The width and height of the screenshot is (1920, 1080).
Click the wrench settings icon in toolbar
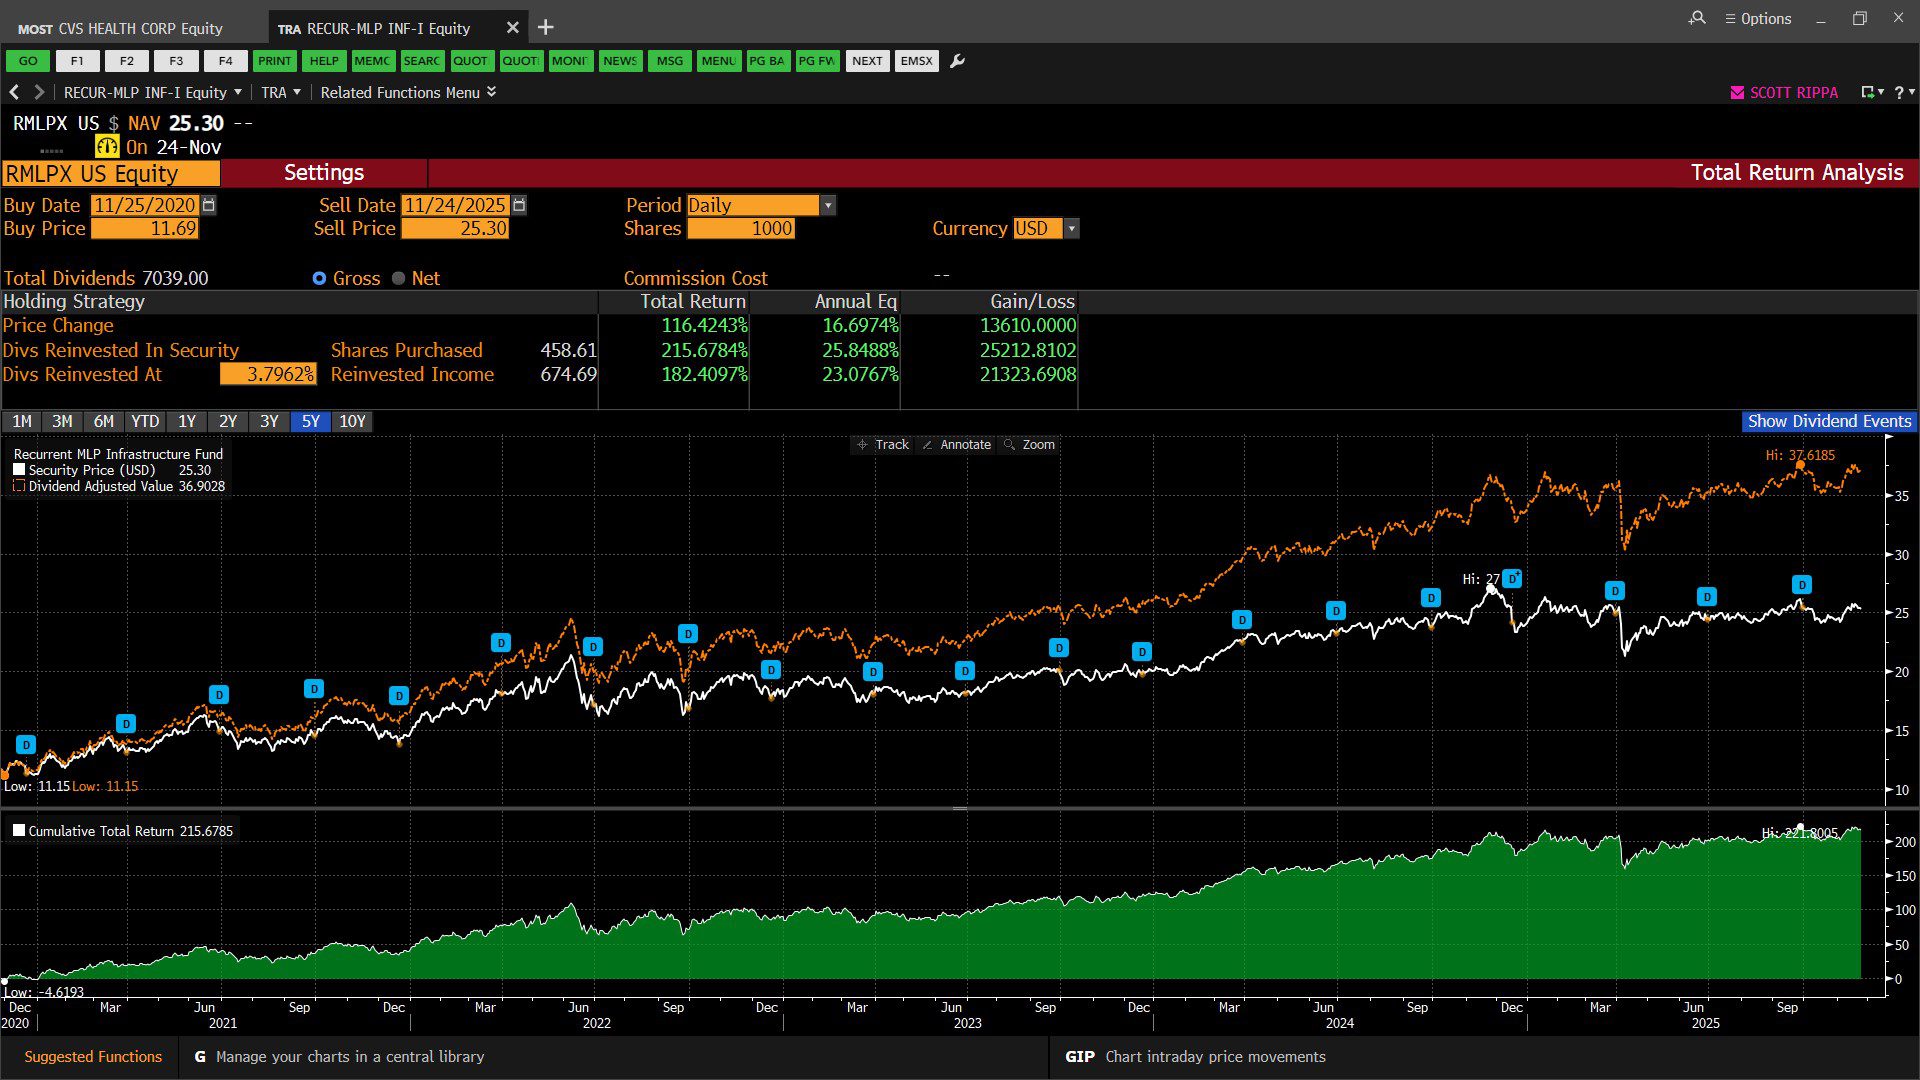(x=957, y=61)
